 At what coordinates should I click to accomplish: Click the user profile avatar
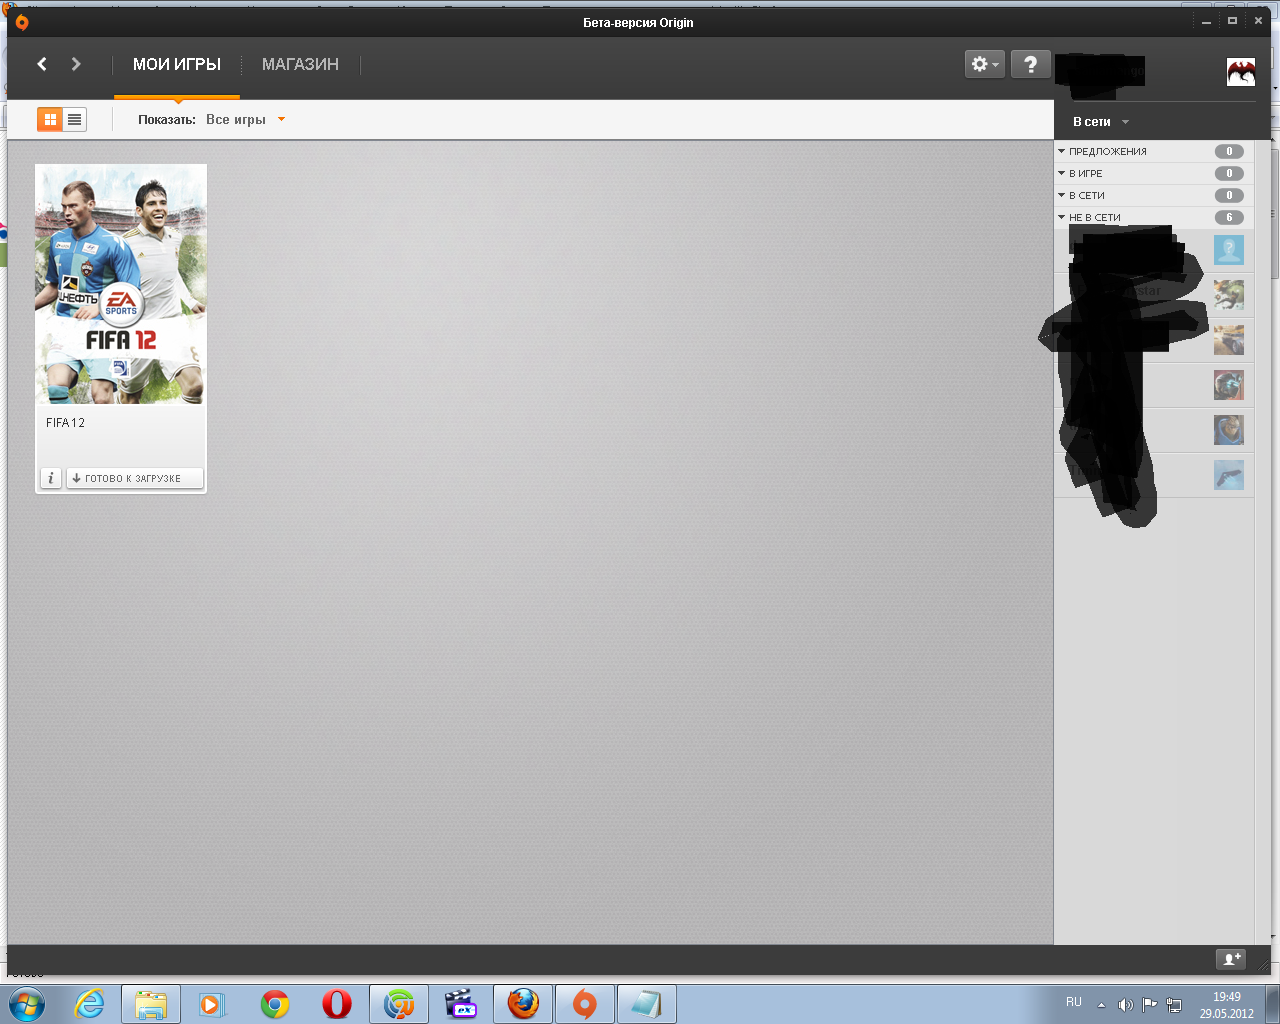(x=1241, y=72)
